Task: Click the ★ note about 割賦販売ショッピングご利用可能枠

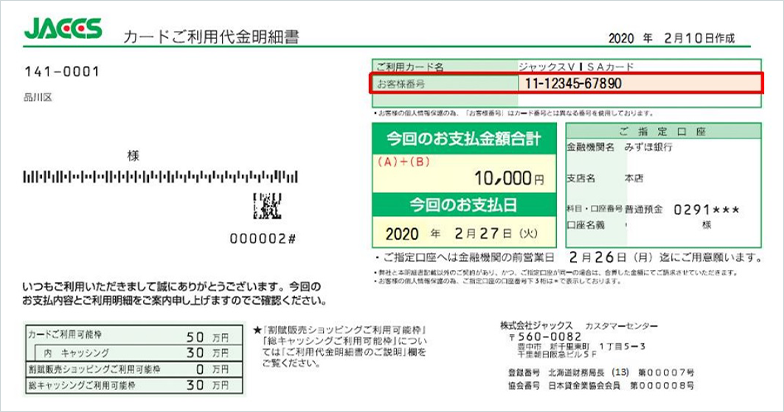Action: coord(340,346)
